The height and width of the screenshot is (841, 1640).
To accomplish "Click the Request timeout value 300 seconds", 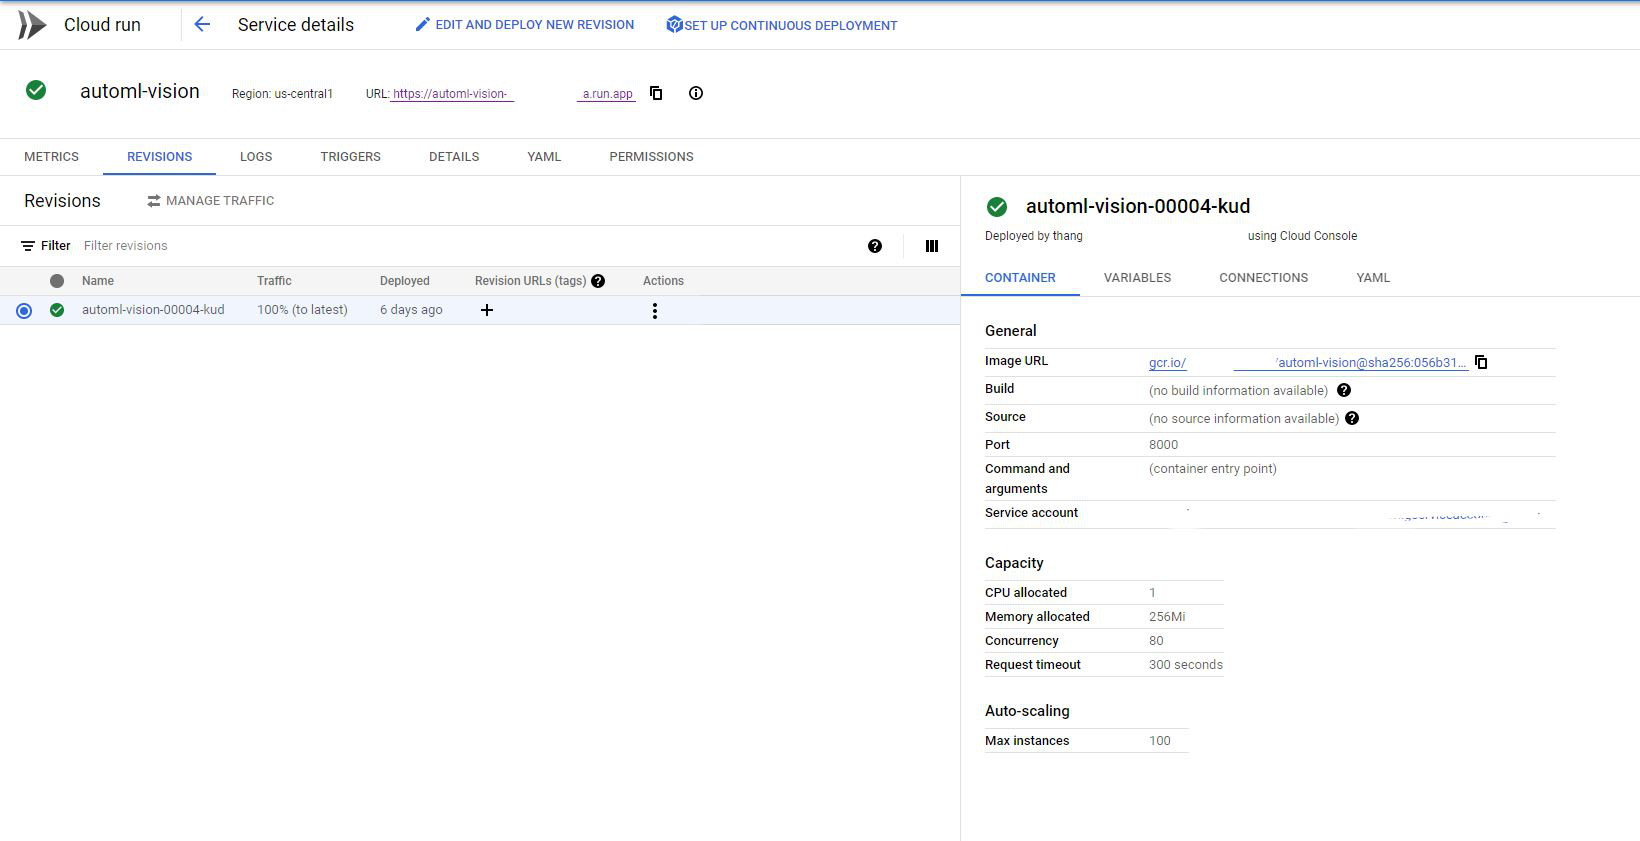I will (1186, 665).
